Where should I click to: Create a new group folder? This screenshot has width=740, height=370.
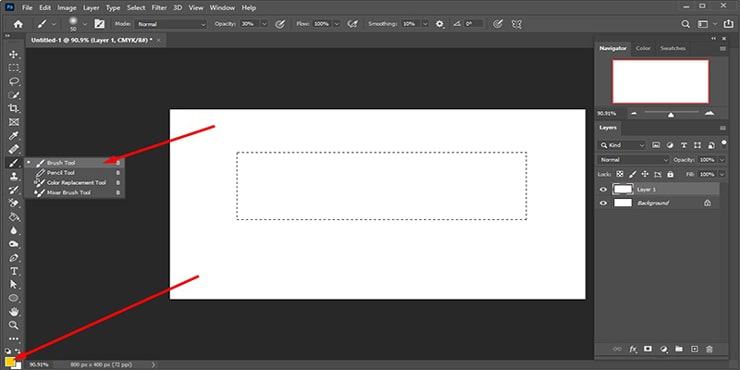(x=679, y=349)
